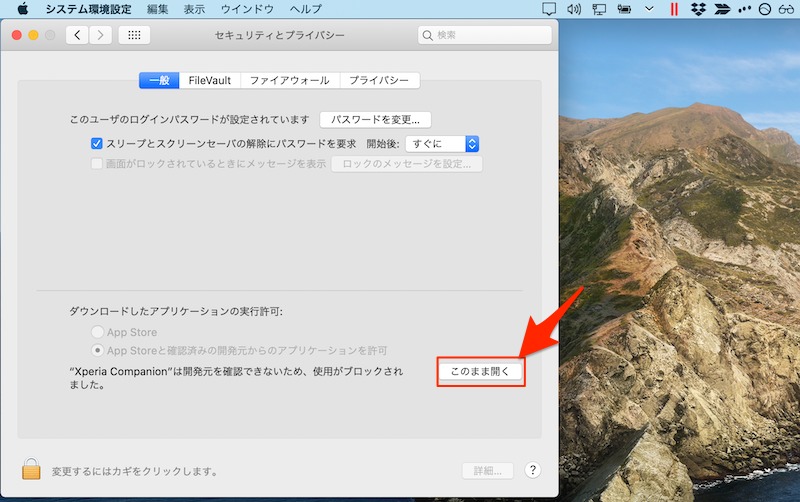This screenshot has height=502, width=800.
Task: Open the ウインドウ menu
Action: [x=250, y=9]
